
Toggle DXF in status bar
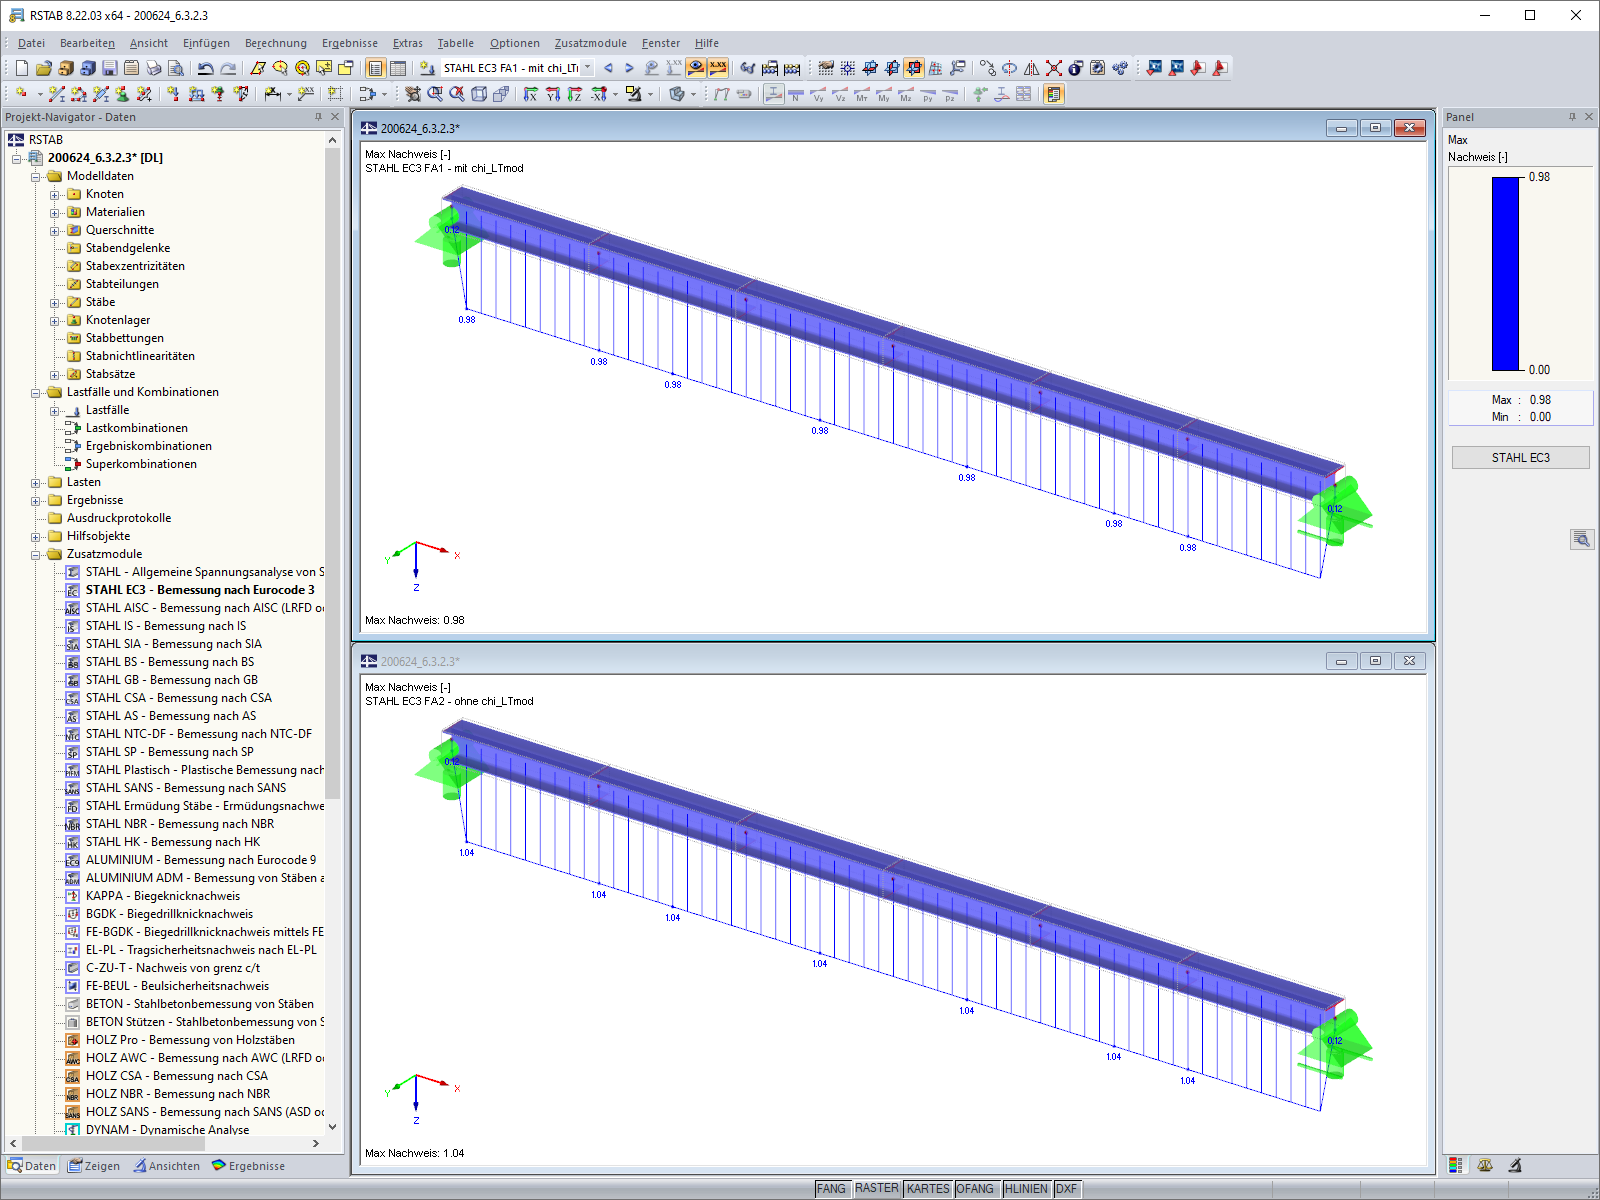pyautogui.click(x=1067, y=1189)
